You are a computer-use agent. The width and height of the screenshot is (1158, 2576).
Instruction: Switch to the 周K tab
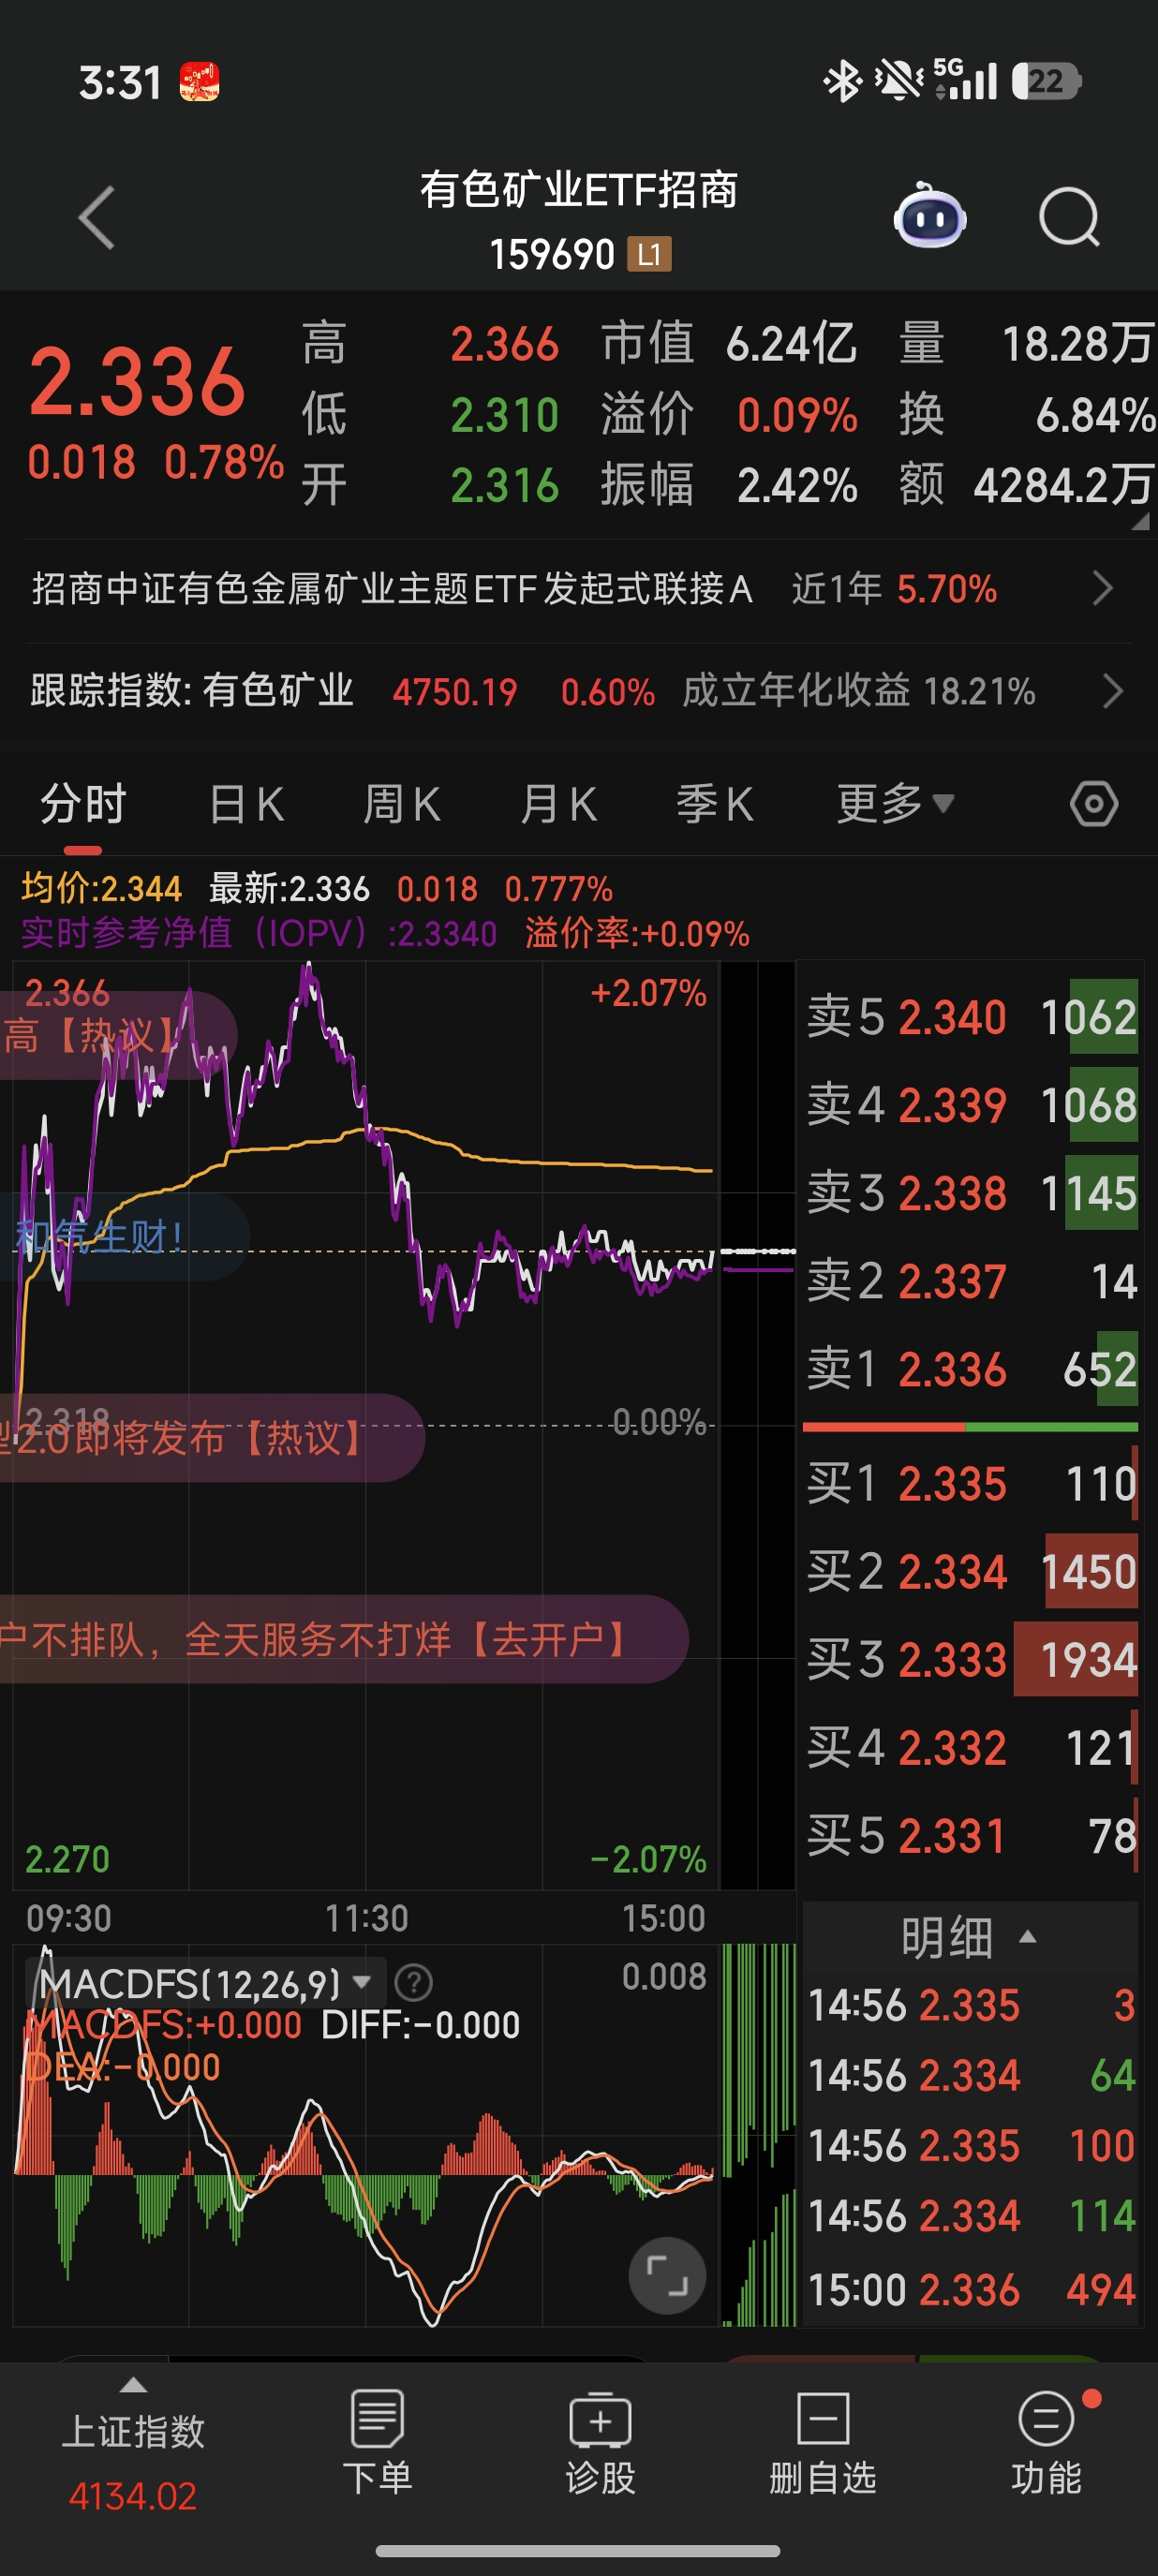coord(402,803)
